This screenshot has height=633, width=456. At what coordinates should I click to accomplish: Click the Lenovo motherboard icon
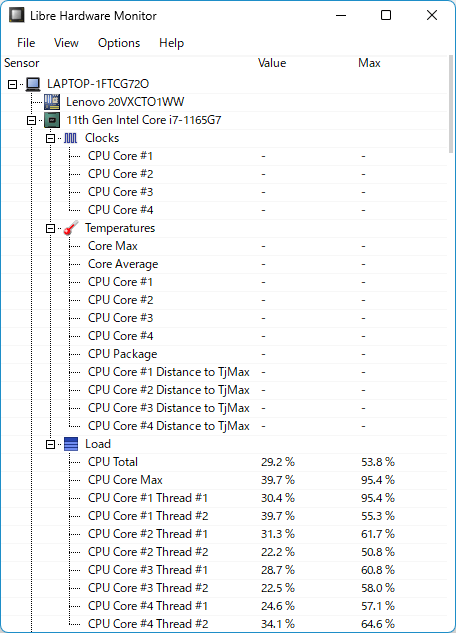52,102
